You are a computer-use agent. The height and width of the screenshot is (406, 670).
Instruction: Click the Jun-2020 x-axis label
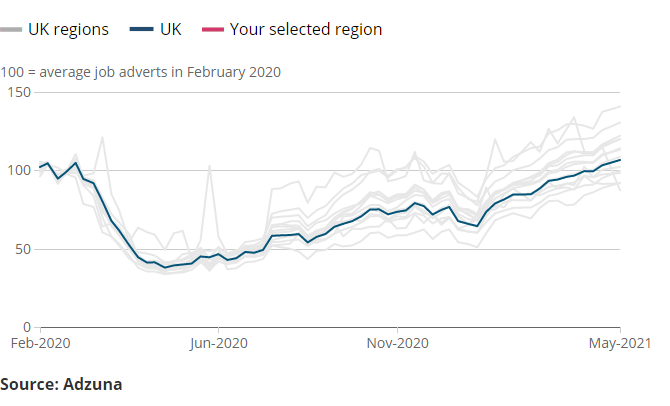(219, 343)
